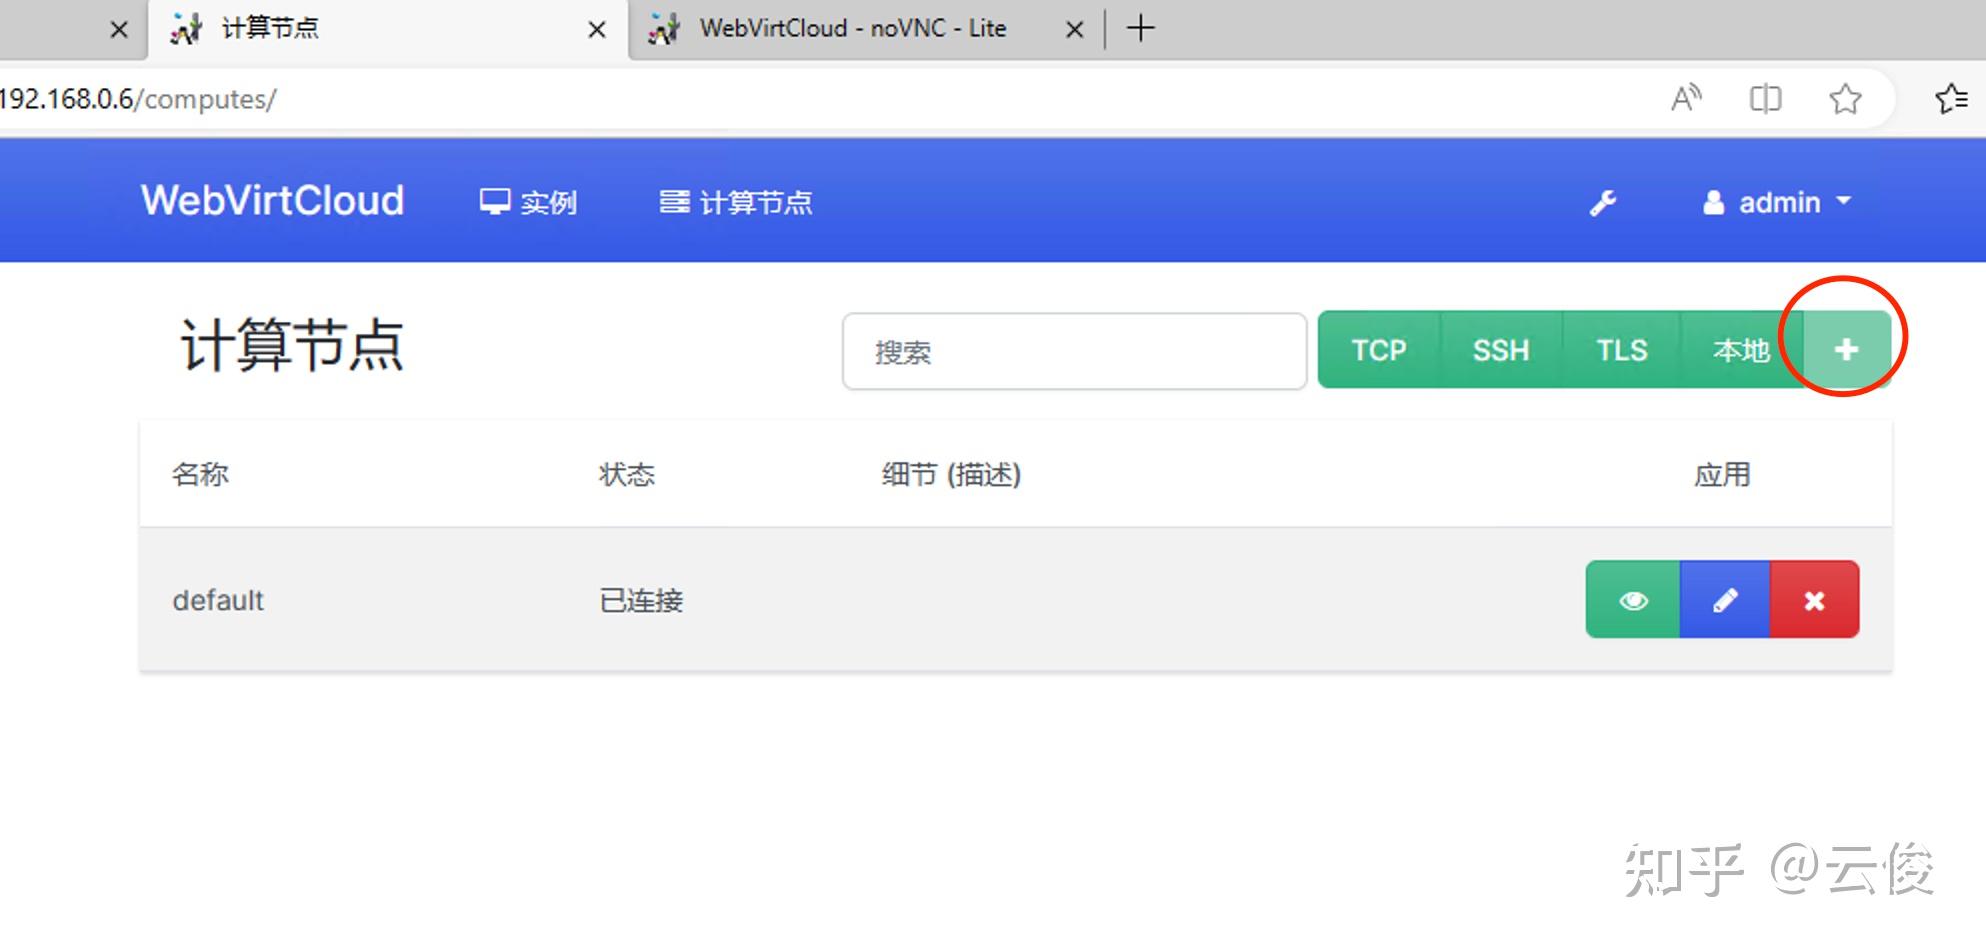Open 计算节点 in the navigation bar
Viewport: 1986px width, 950px height.
tap(736, 203)
